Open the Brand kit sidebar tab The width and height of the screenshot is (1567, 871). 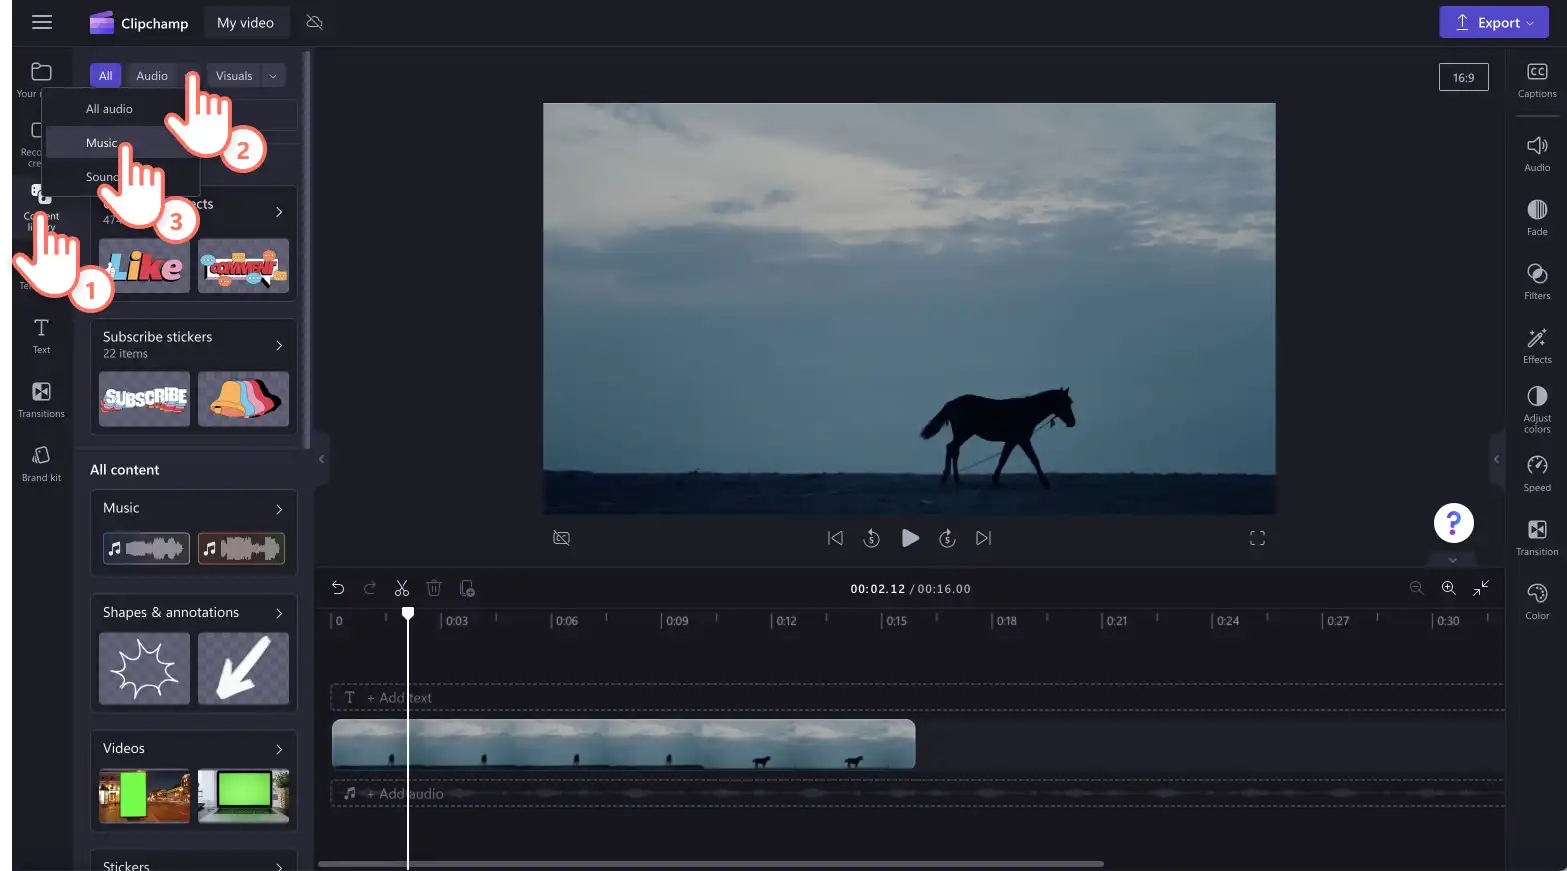pos(41,464)
